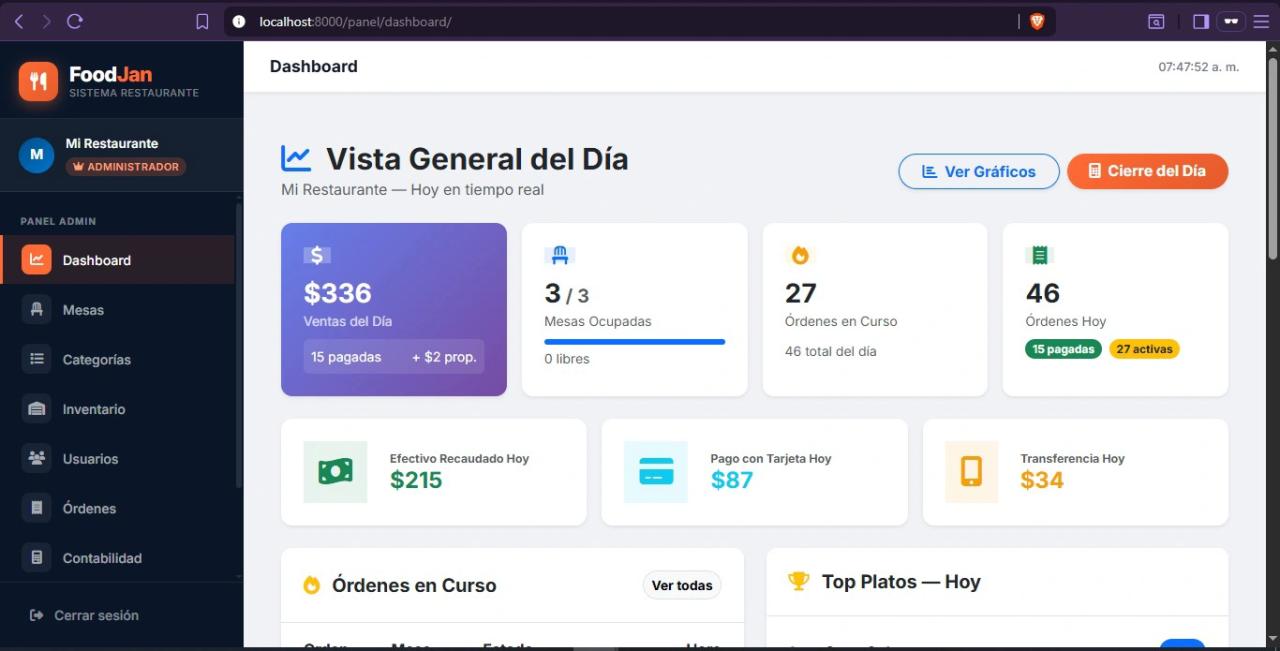Screen dimensions: 1280x651
Task: Click the Brave Shields lion icon in address bar
Action: 1037,21
